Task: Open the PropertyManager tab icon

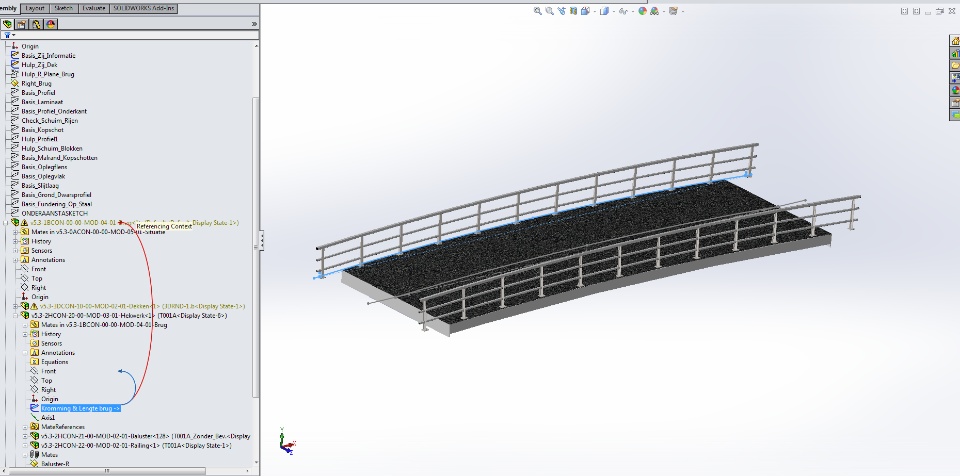Action: pos(21,25)
